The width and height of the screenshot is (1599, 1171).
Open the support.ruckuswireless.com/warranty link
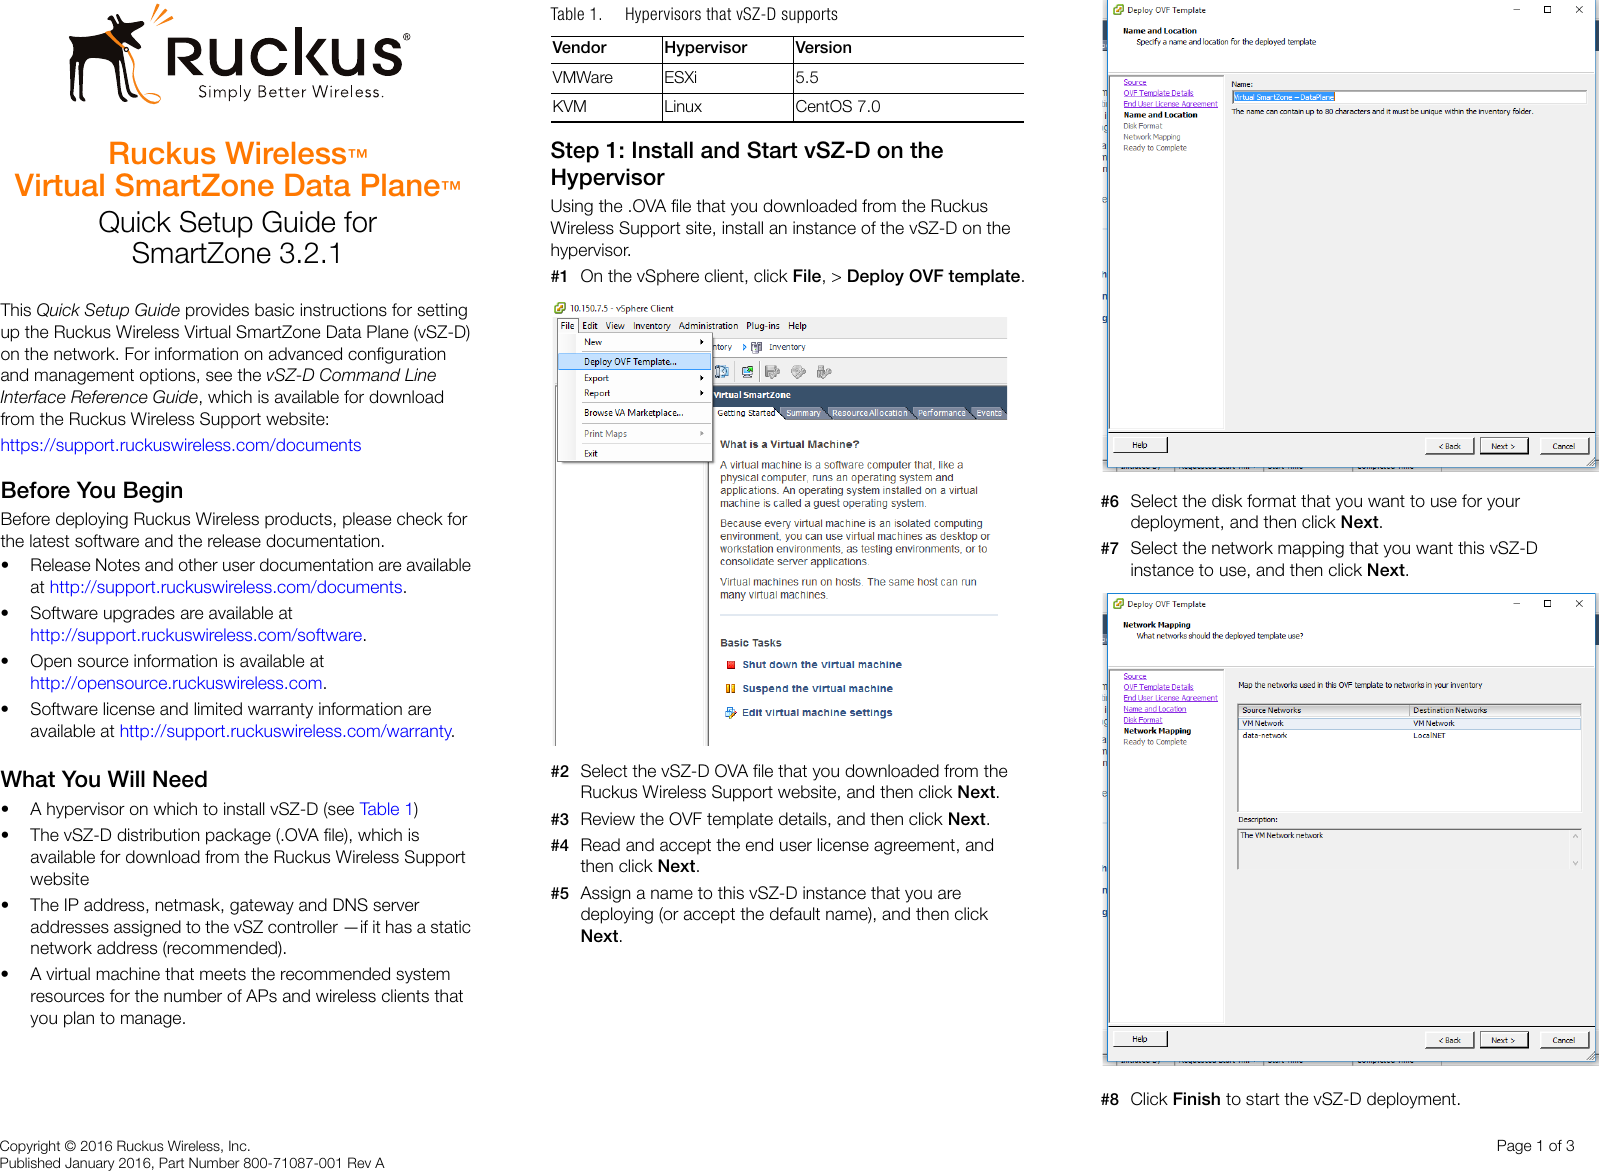286,731
